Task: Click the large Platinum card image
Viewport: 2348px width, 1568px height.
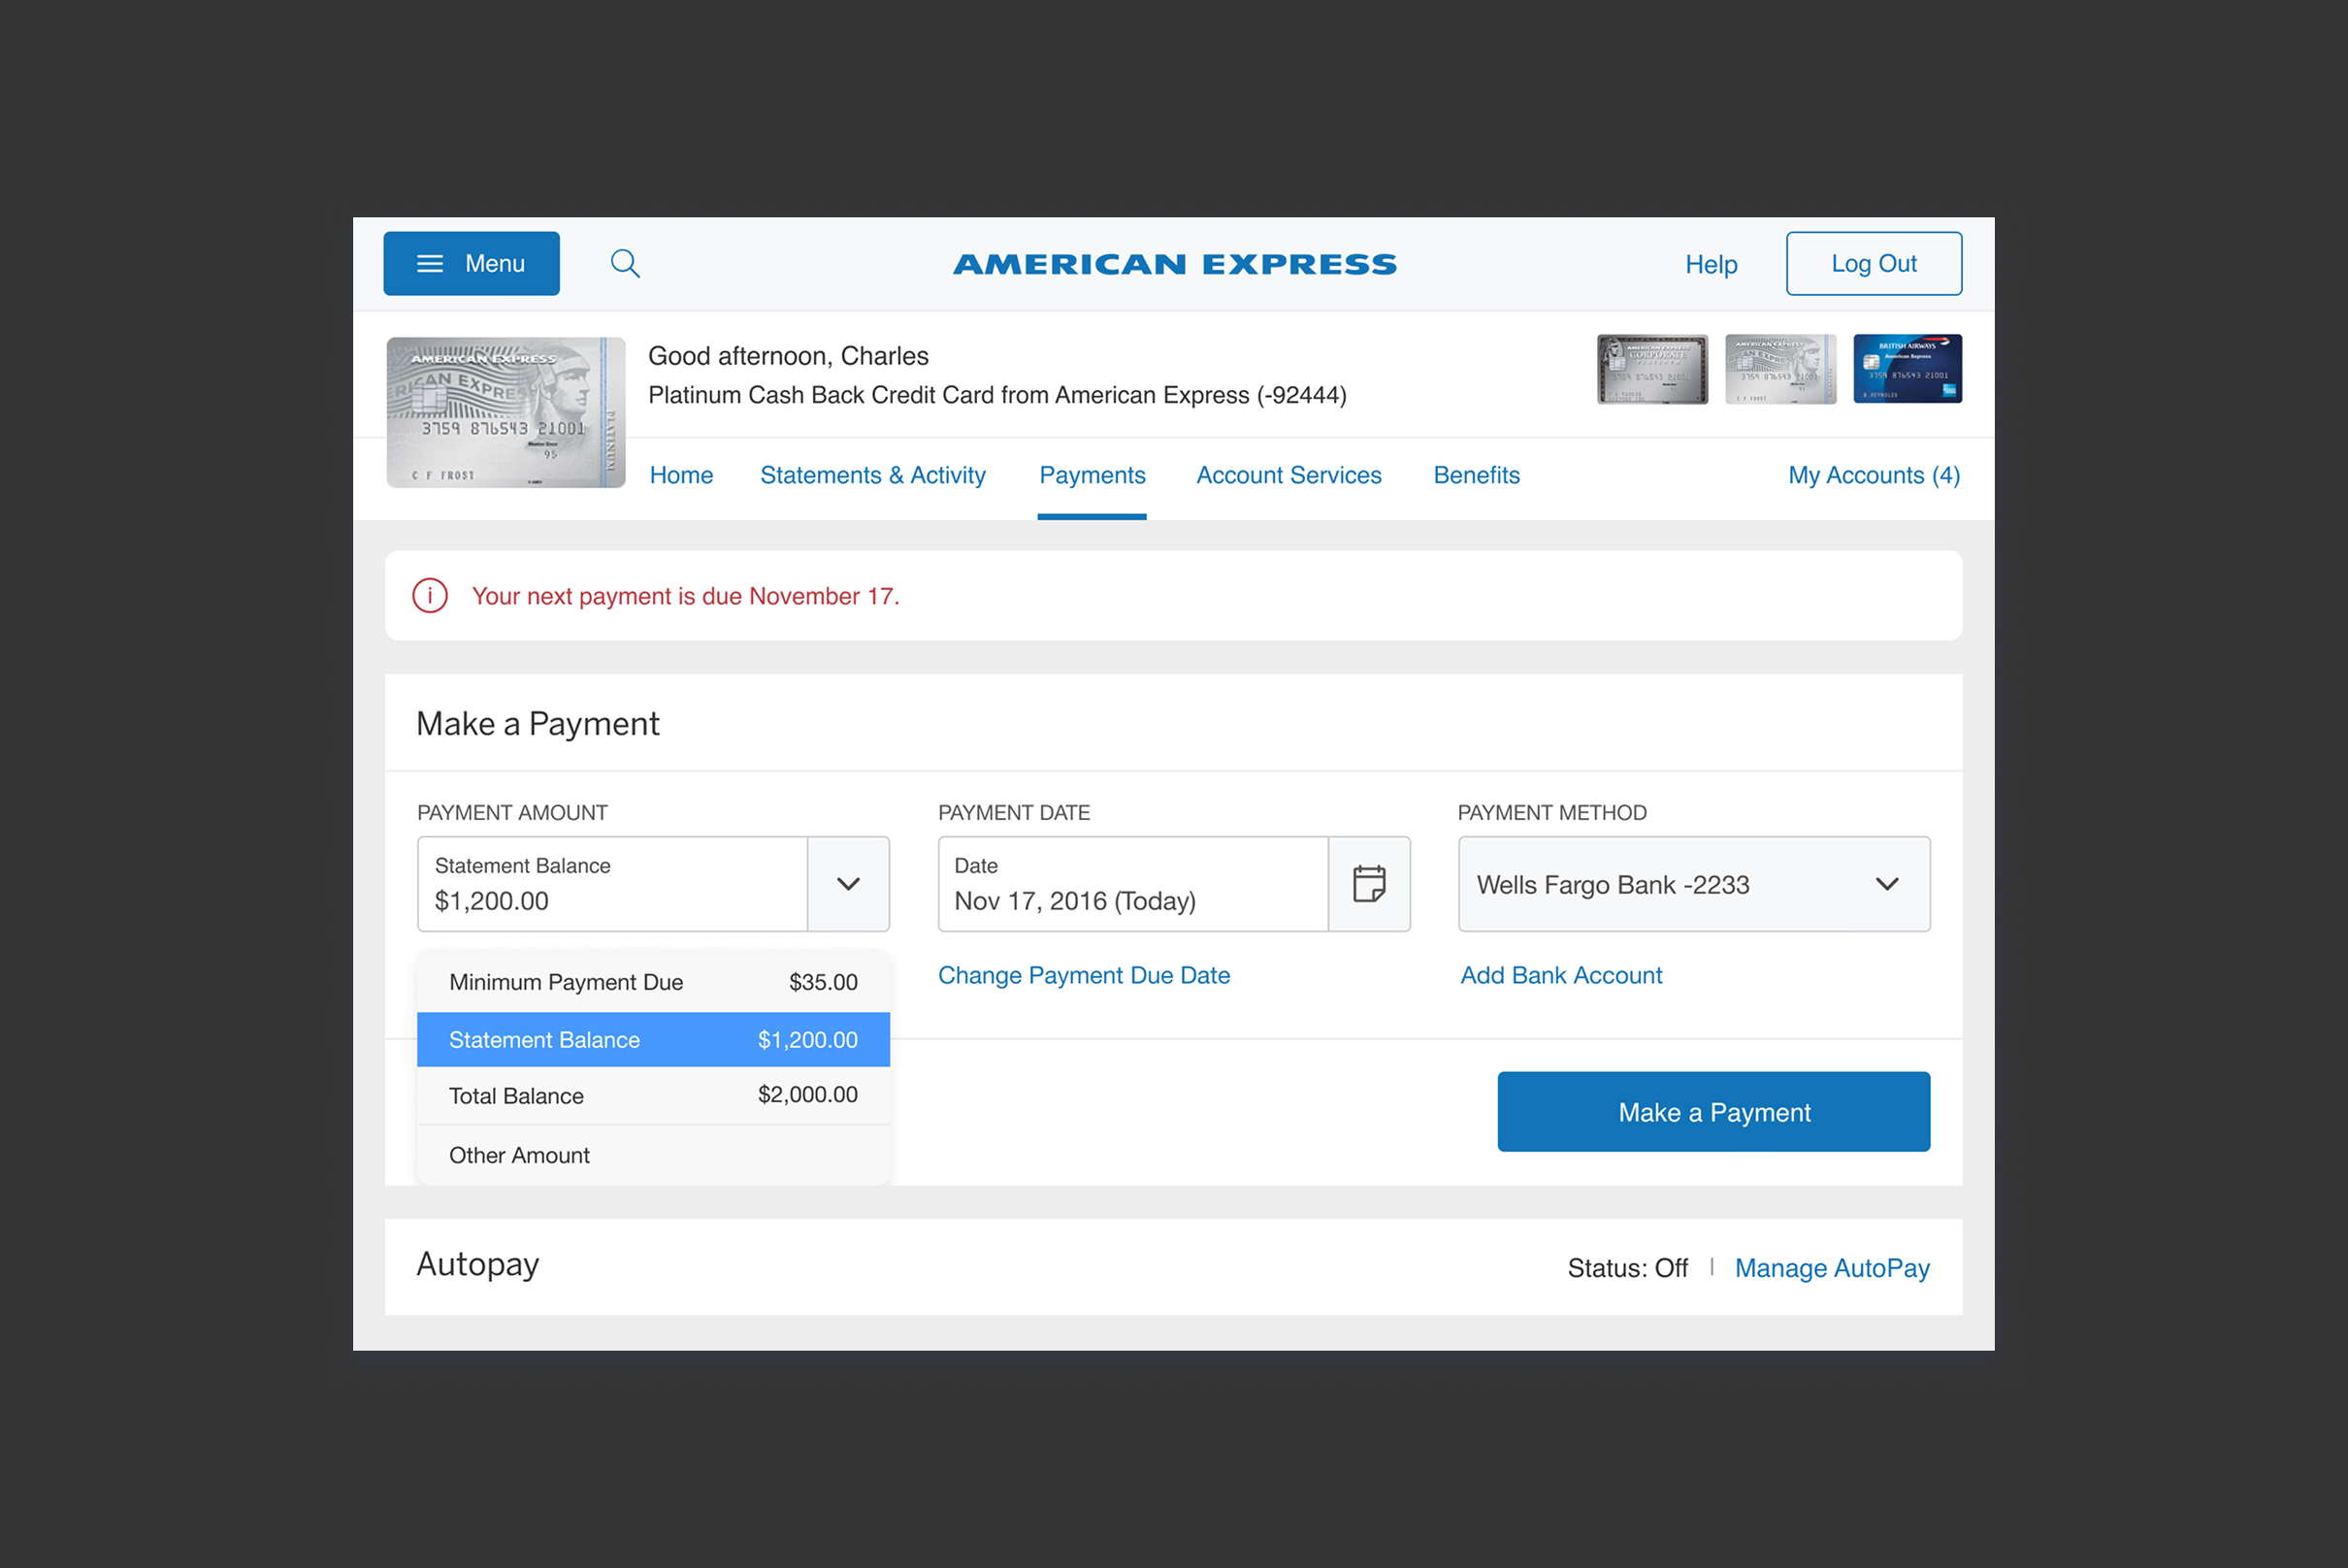Action: coord(506,412)
